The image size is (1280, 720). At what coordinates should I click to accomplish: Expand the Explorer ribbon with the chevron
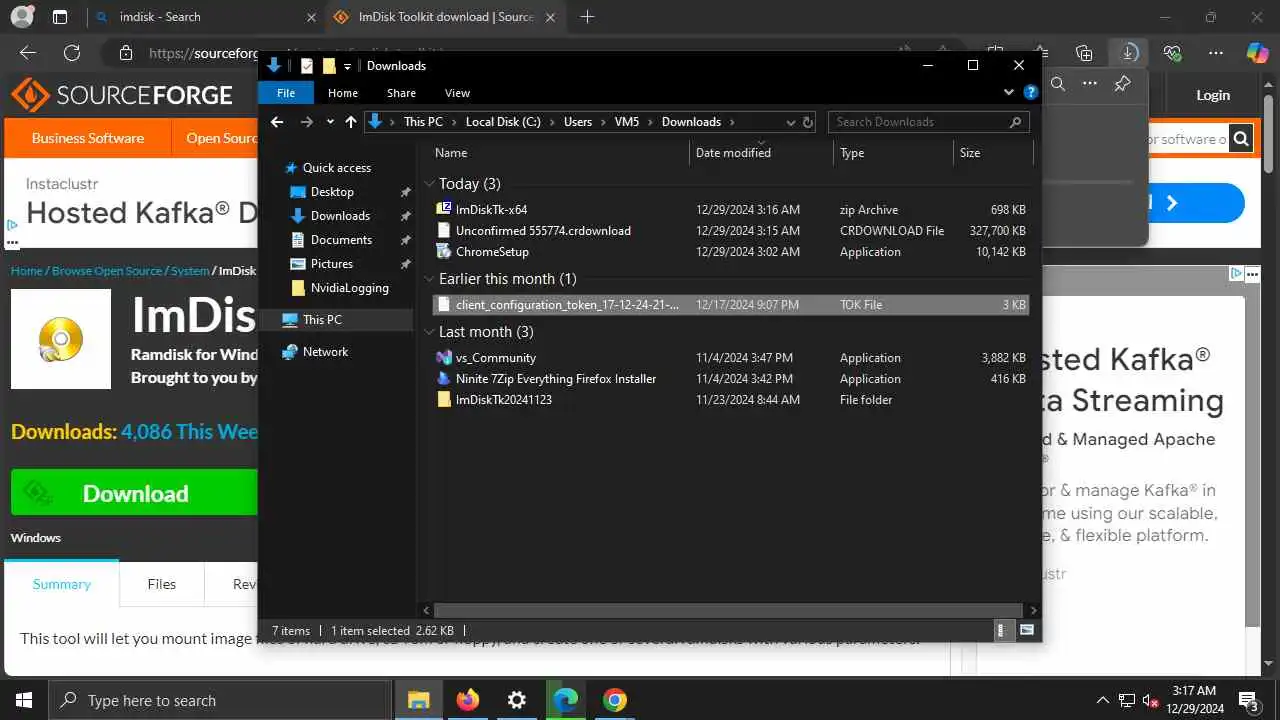point(1008,92)
